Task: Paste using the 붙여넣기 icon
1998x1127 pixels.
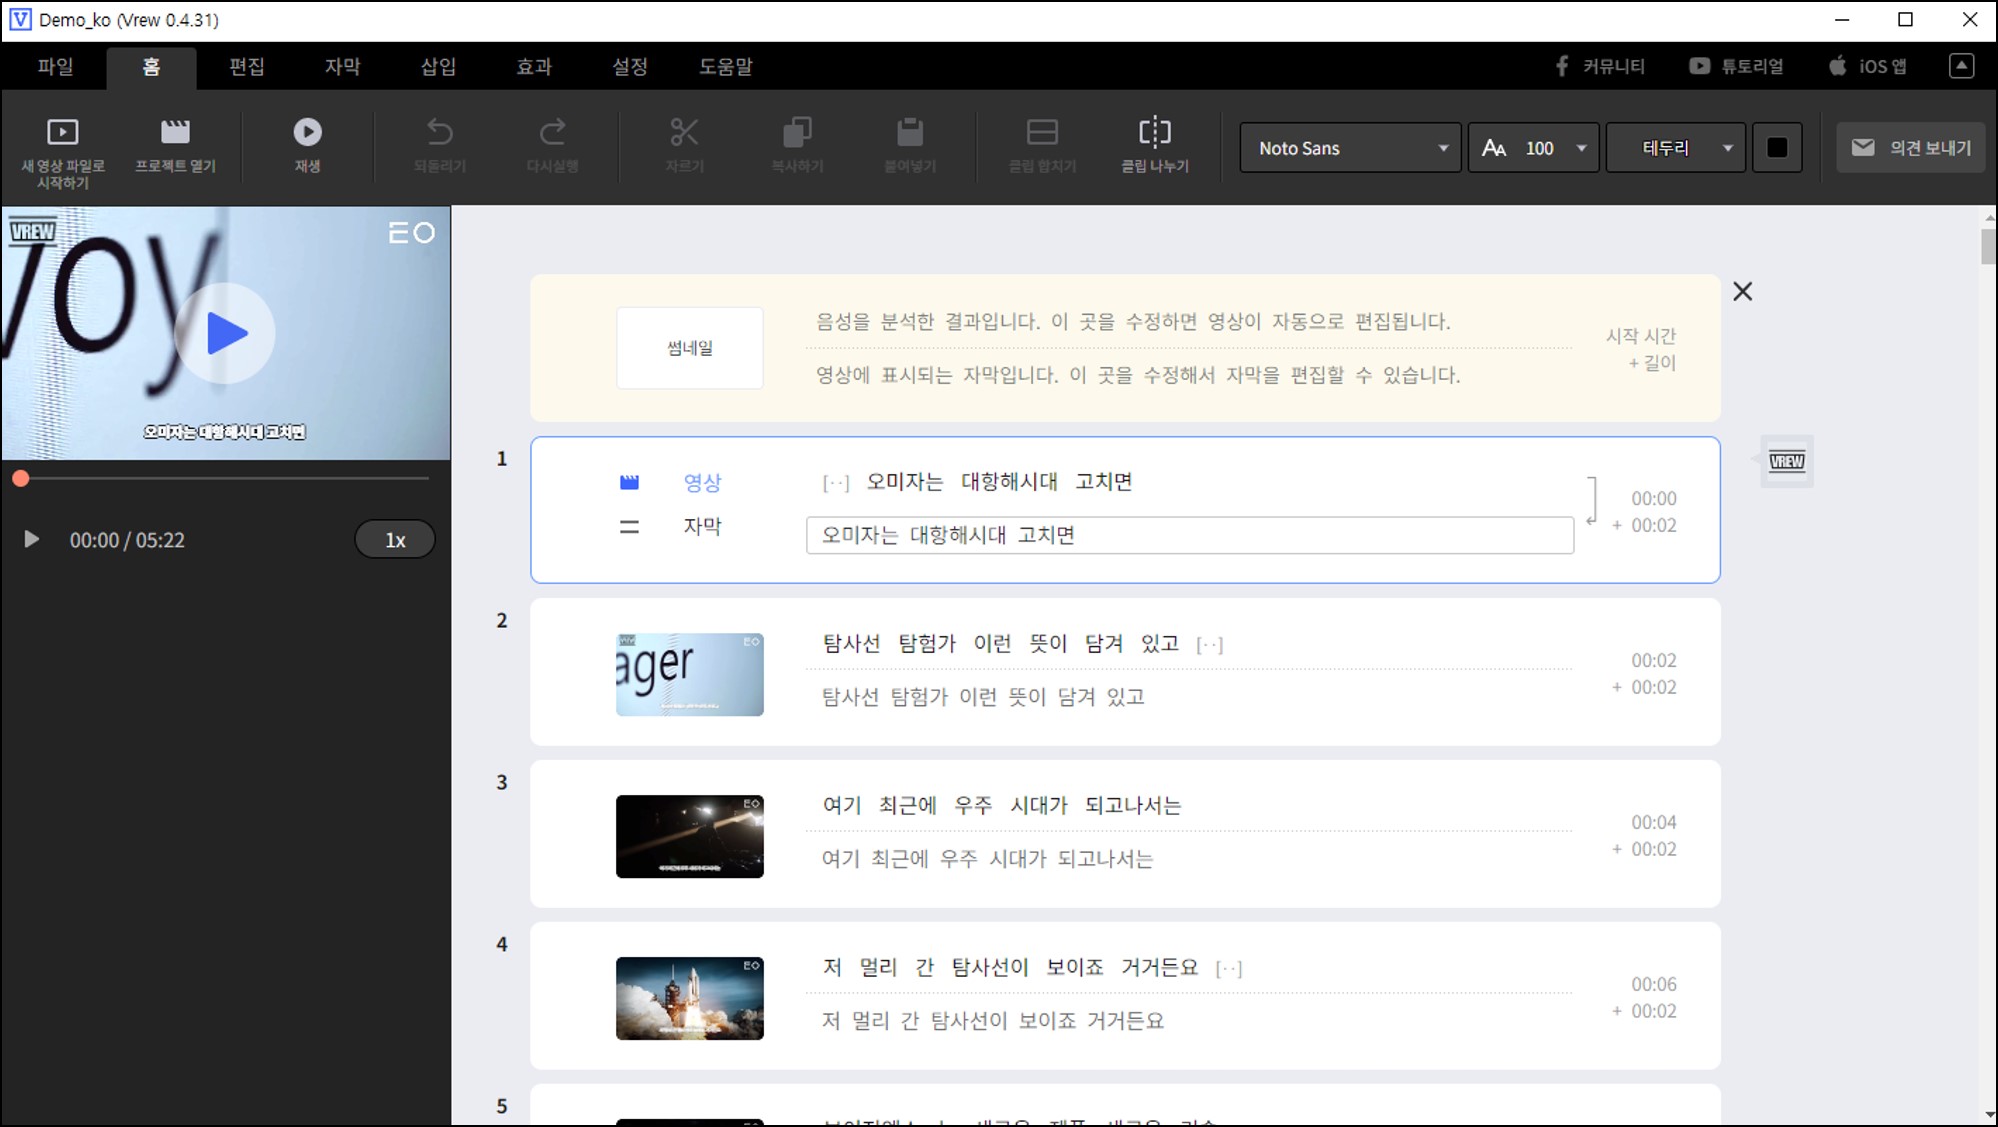Action: 909,131
